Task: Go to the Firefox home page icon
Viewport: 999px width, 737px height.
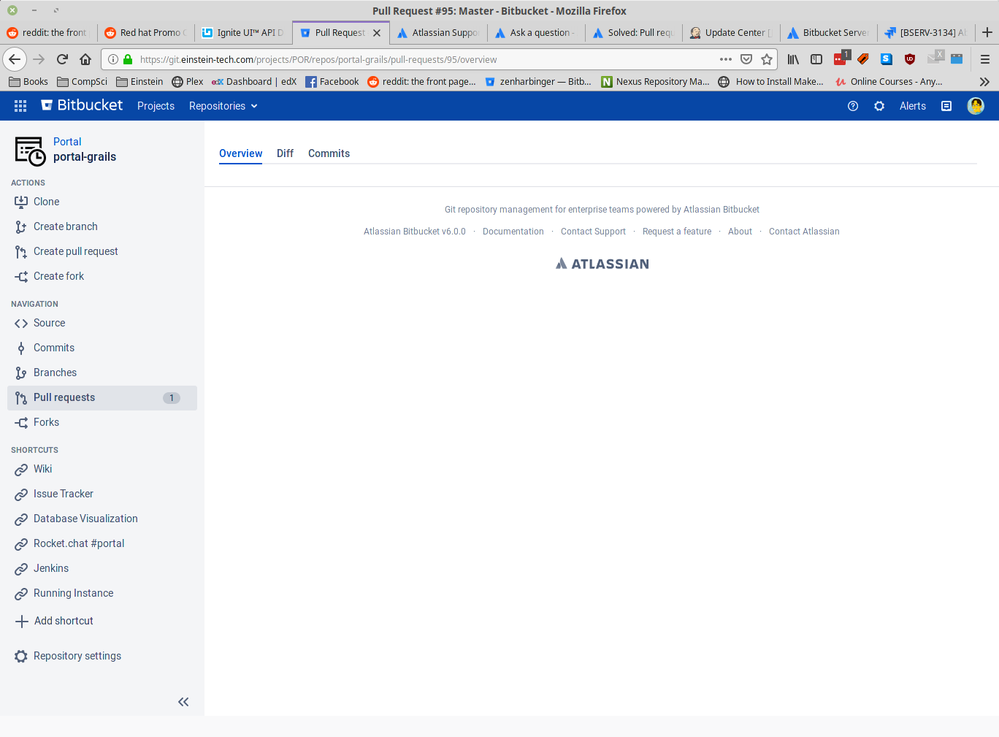Action: (85, 59)
